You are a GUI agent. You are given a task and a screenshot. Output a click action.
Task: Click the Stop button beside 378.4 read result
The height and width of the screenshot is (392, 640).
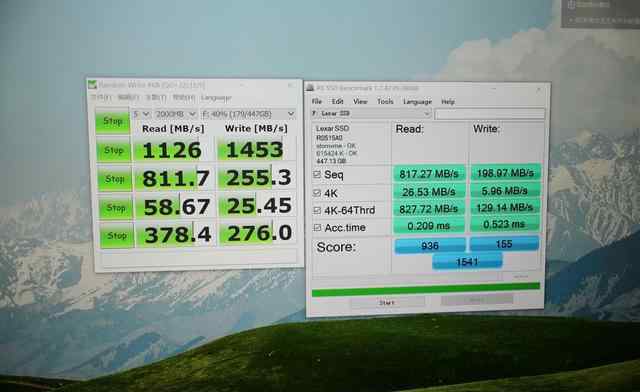click(117, 236)
